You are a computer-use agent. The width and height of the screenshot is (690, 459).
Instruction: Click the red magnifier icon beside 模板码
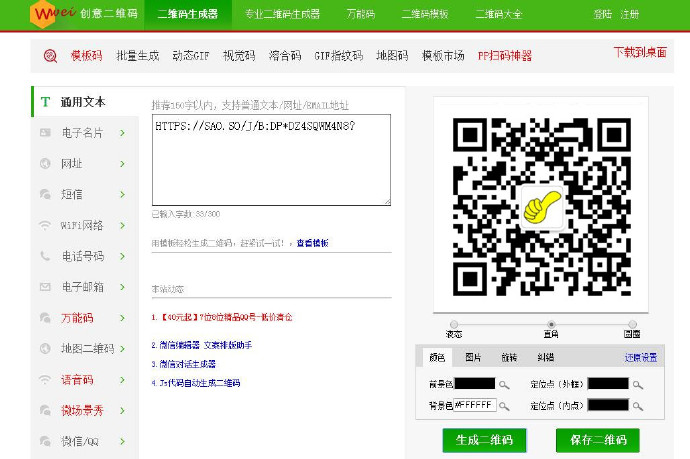(50, 56)
